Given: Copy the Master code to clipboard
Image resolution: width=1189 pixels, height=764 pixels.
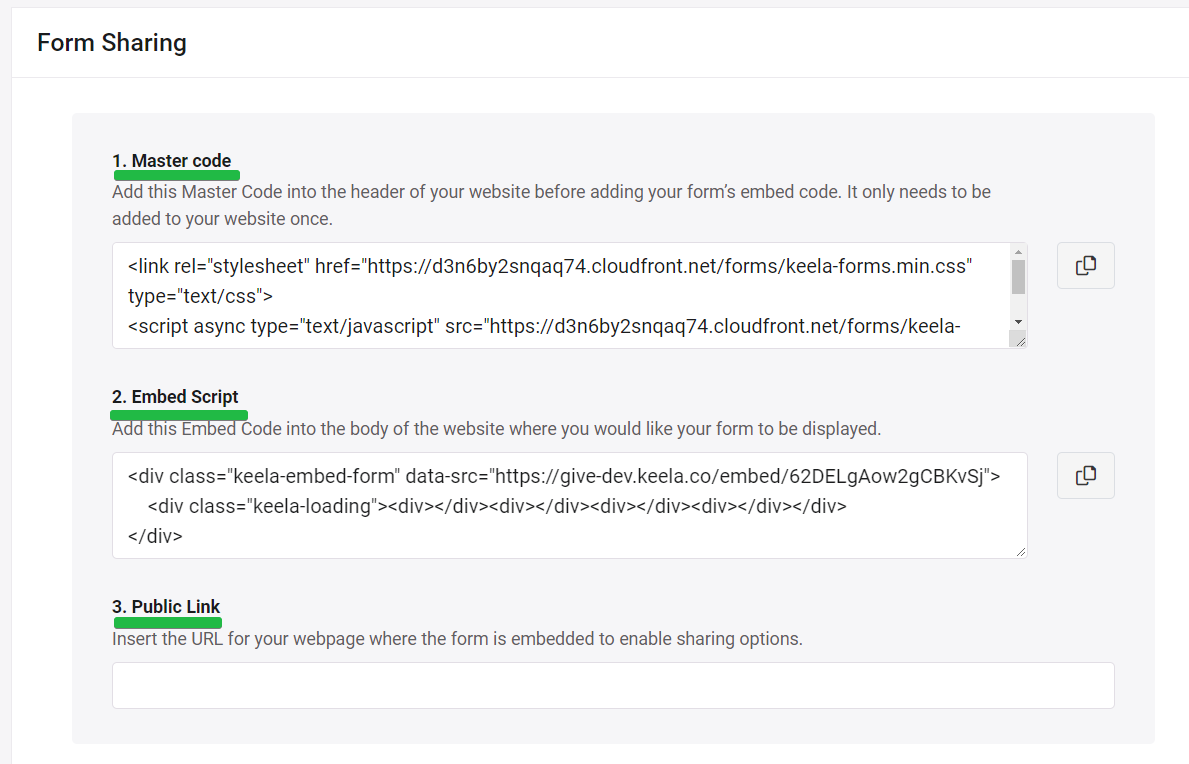Looking at the screenshot, I should (x=1085, y=265).
